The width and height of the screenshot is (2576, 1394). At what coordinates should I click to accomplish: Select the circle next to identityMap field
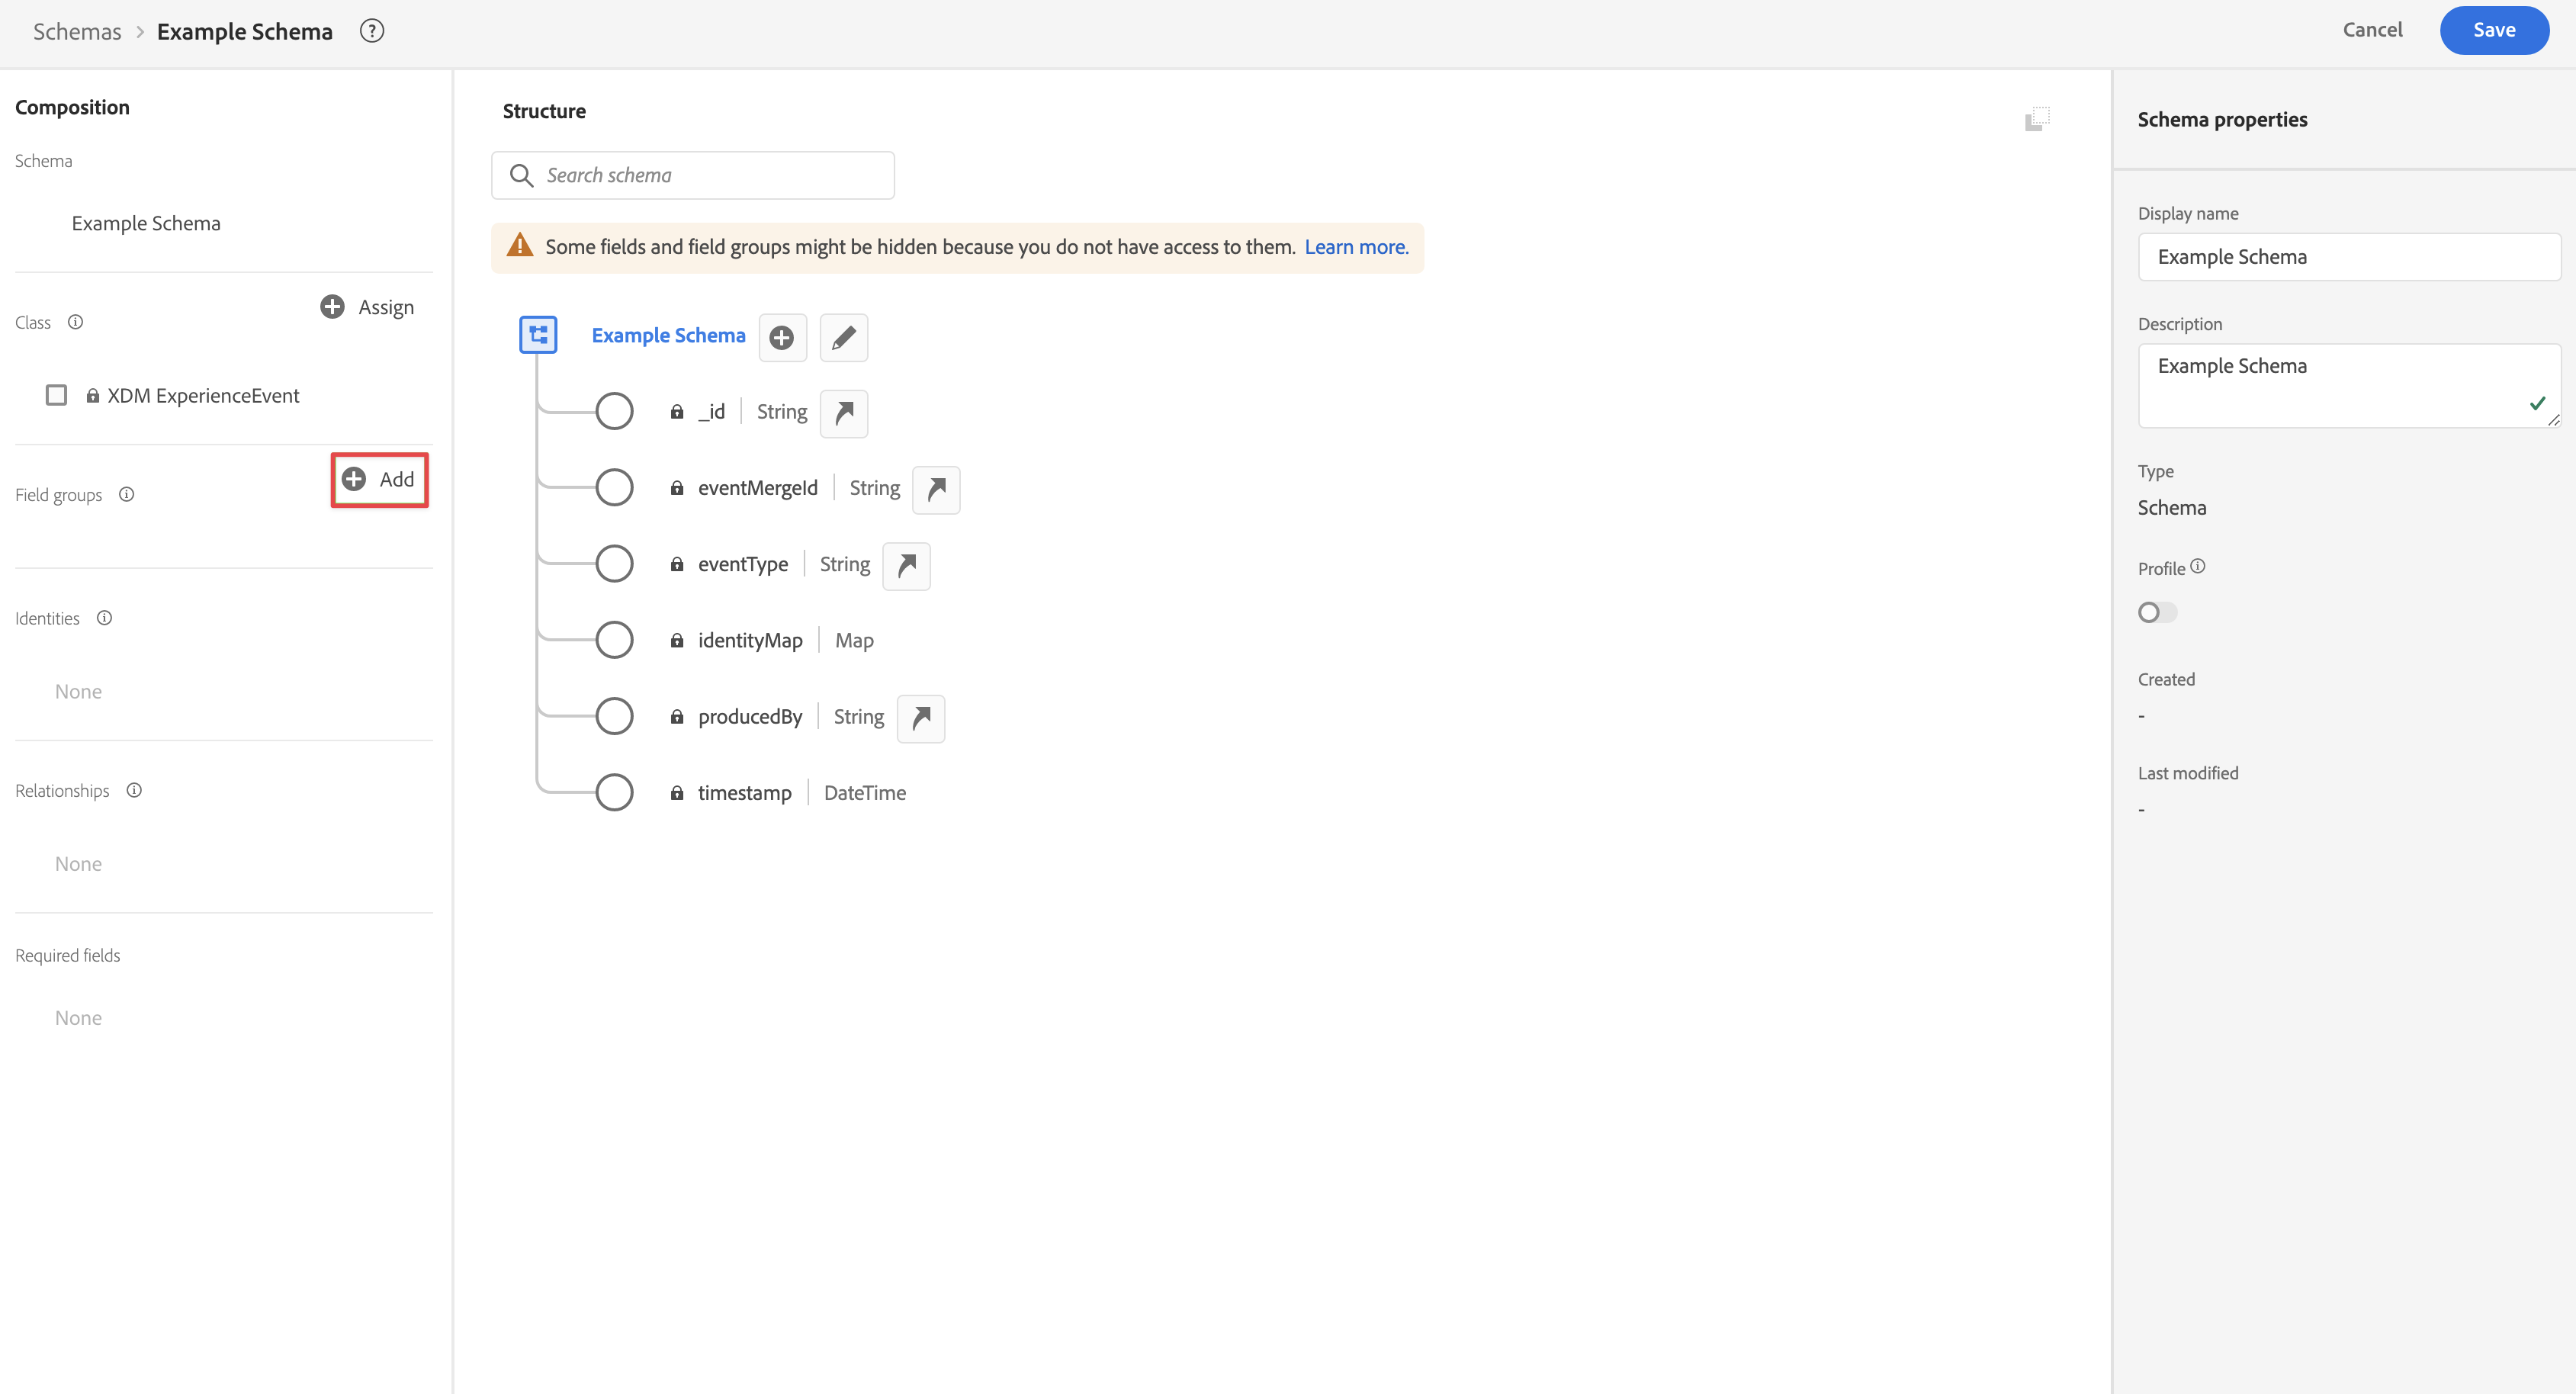point(614,640)
